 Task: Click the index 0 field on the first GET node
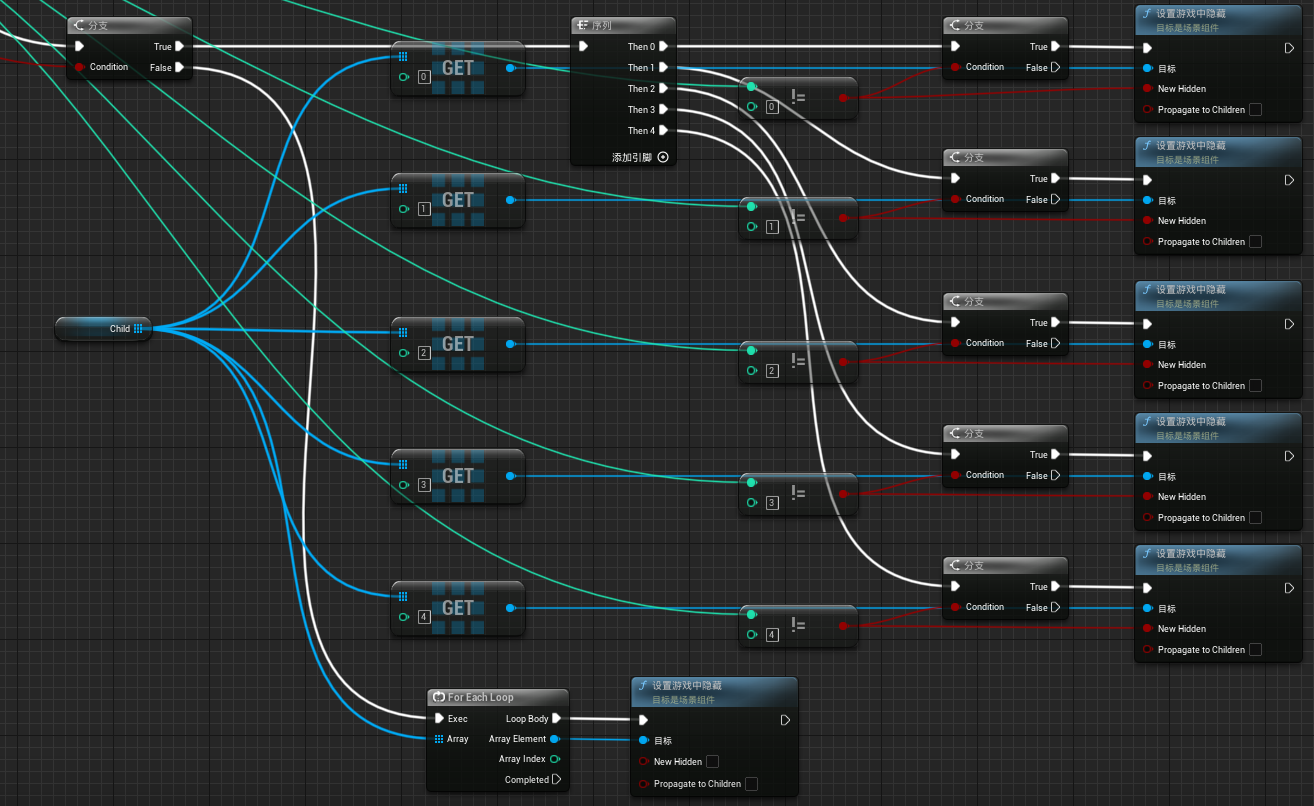click(424, 77)
